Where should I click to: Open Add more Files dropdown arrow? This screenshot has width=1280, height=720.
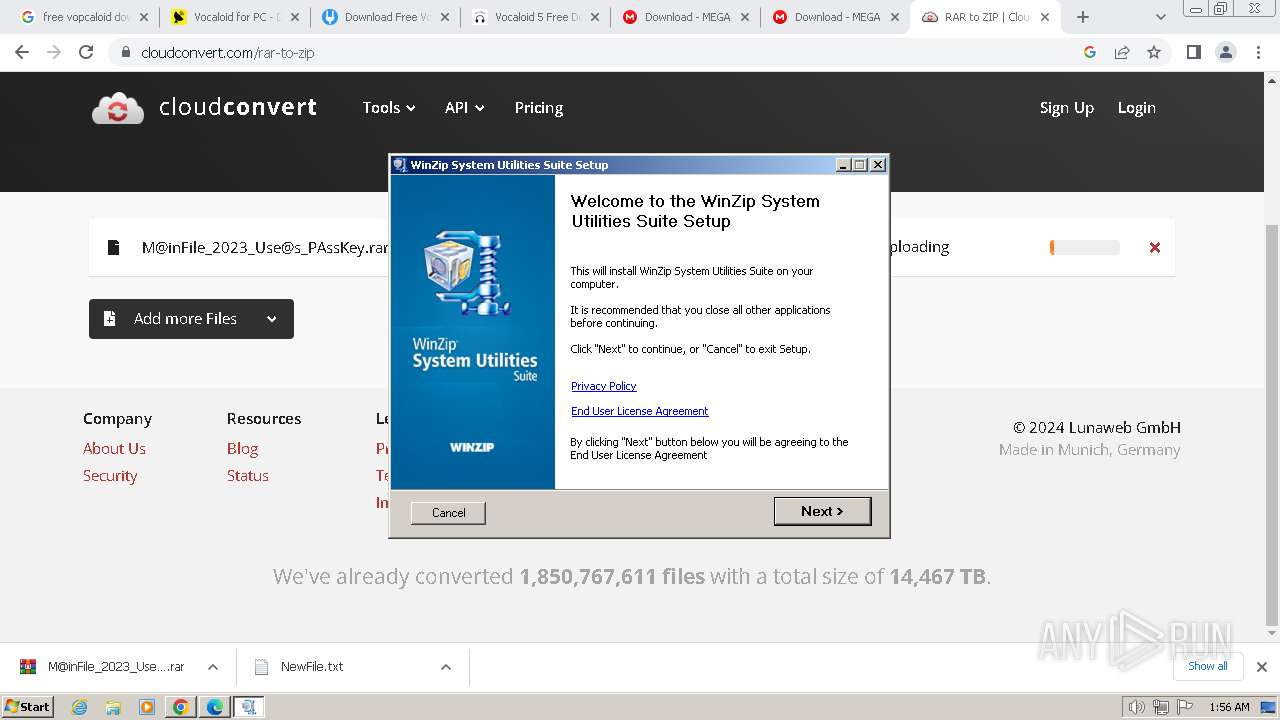coord(271,319)
